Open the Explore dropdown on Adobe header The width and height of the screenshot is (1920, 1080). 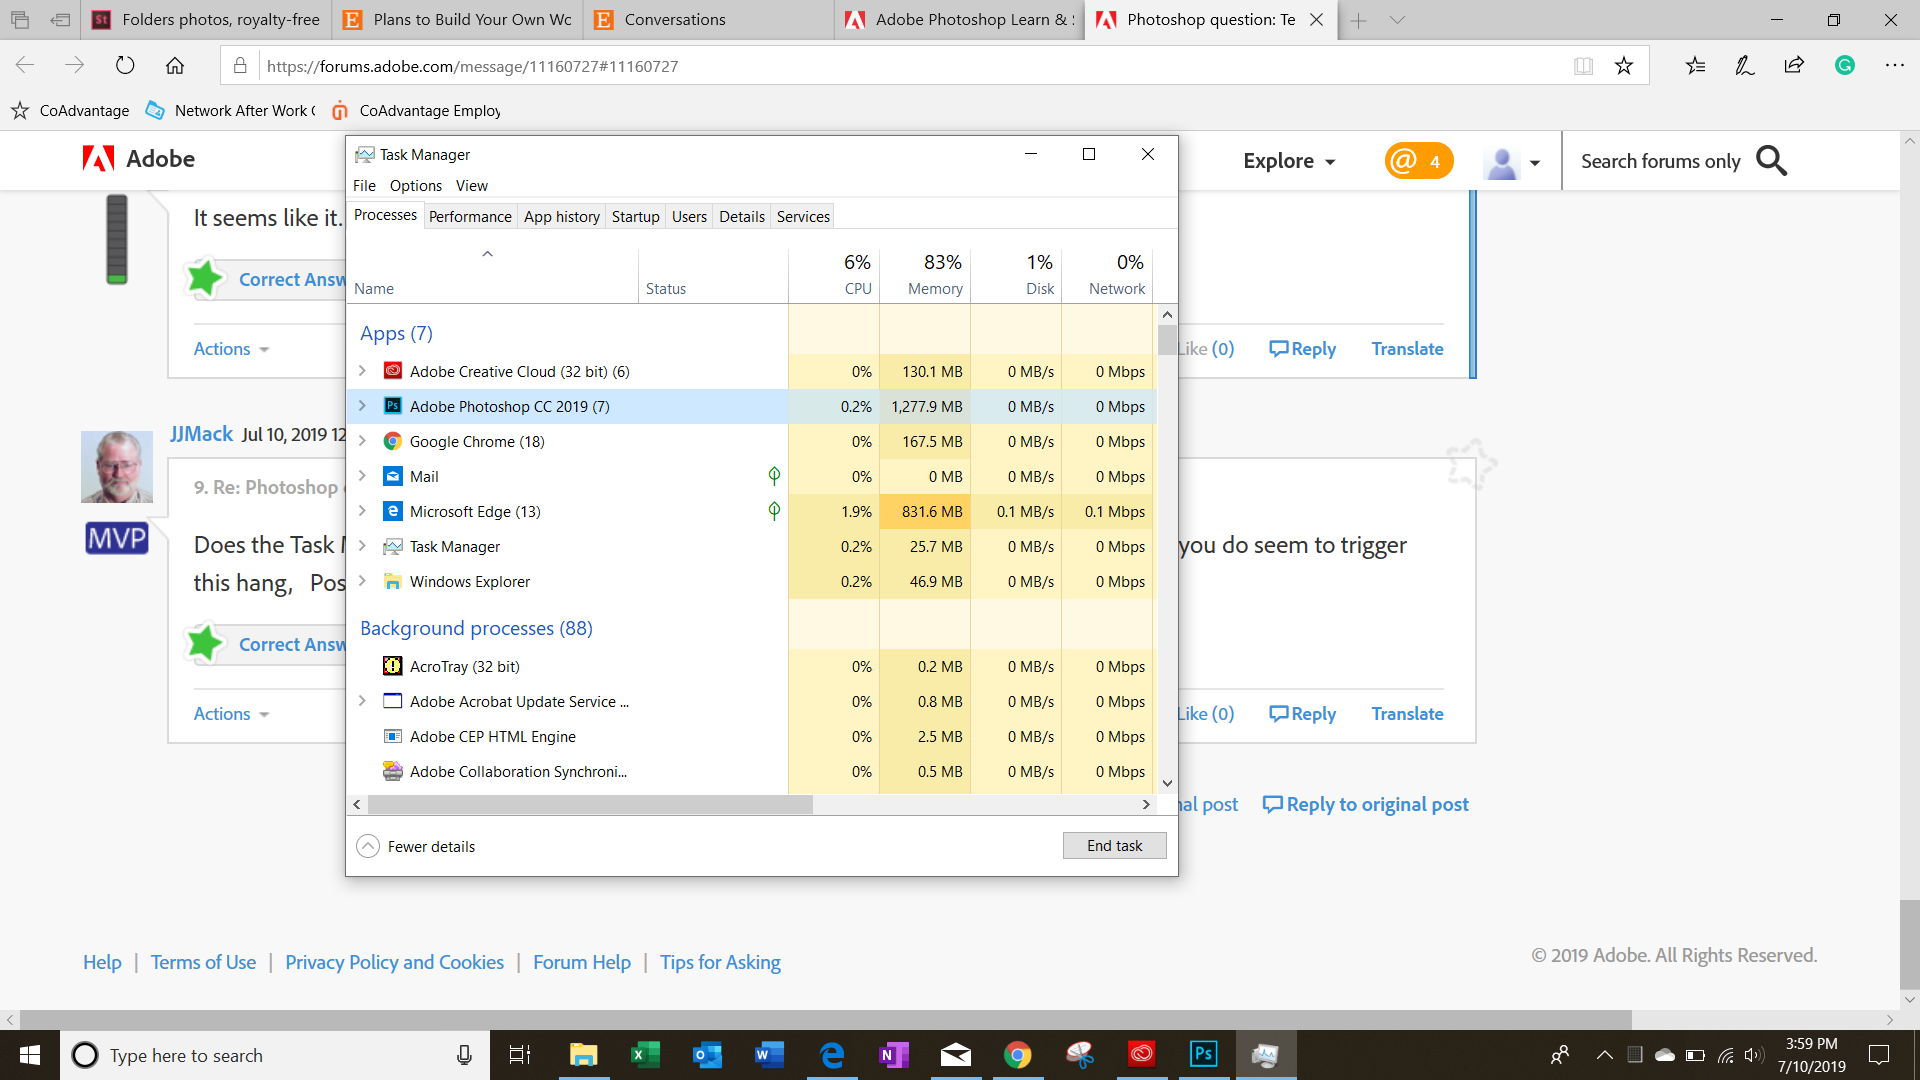point(1288,161)
